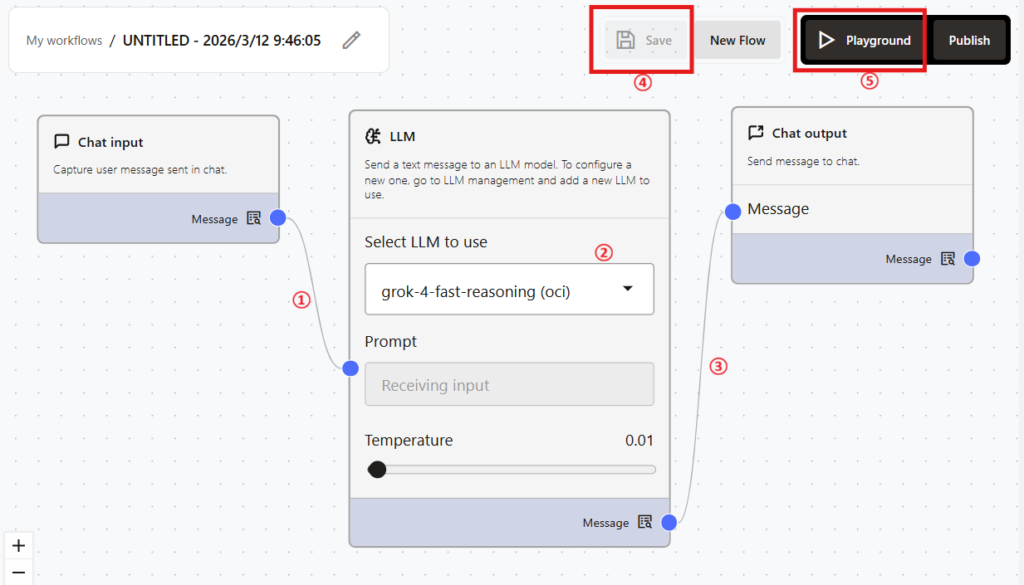The image size is (1024, 585).
Task: Click the Chat input speech bubble icon
Action: coord(62,142)
